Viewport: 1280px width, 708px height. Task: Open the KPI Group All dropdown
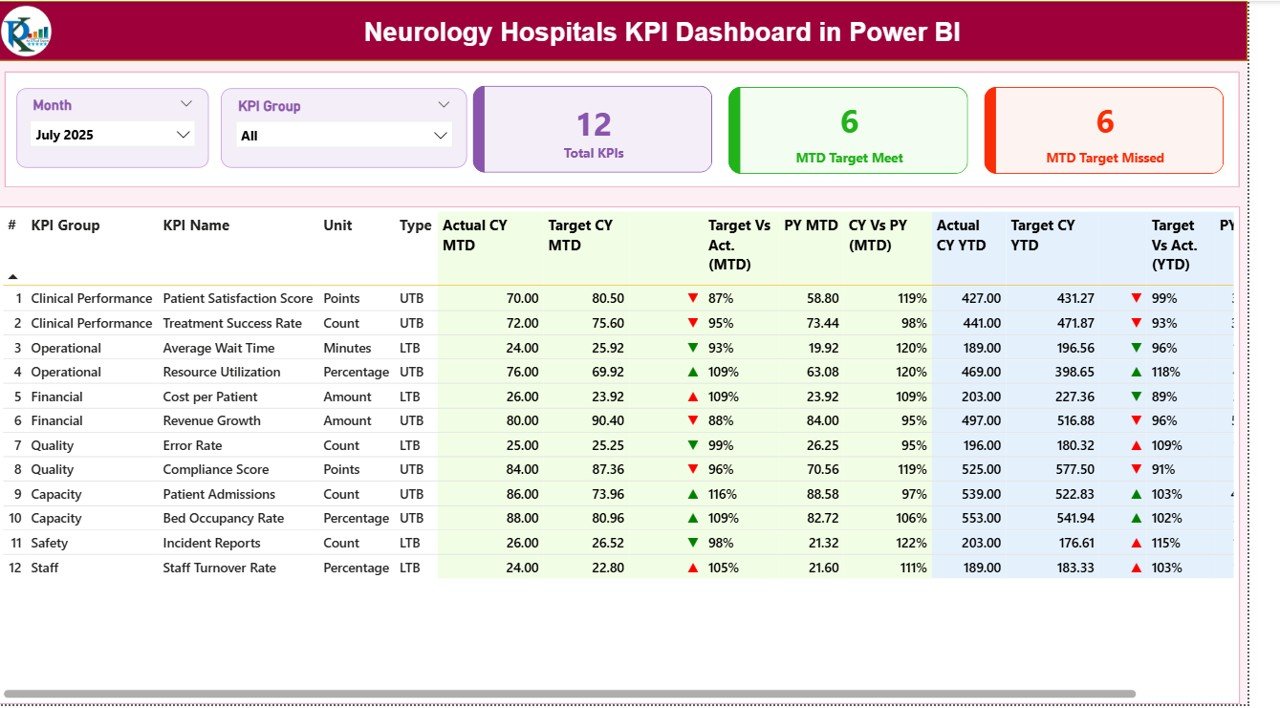pyautogui.click(x=344, y=135)
